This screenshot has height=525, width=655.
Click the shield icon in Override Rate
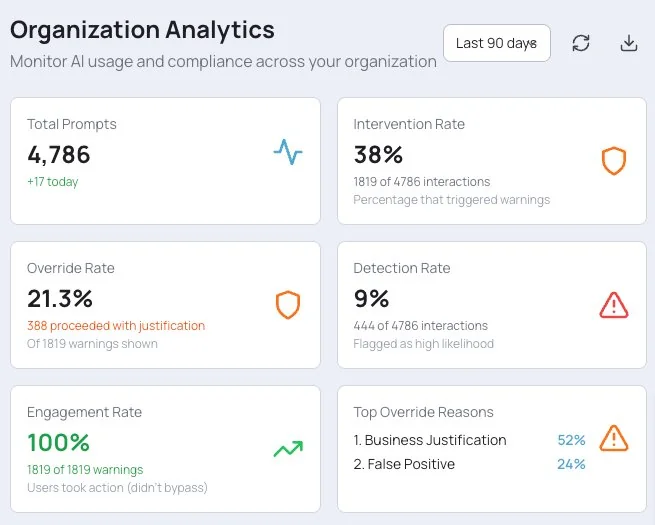point(288,305)
